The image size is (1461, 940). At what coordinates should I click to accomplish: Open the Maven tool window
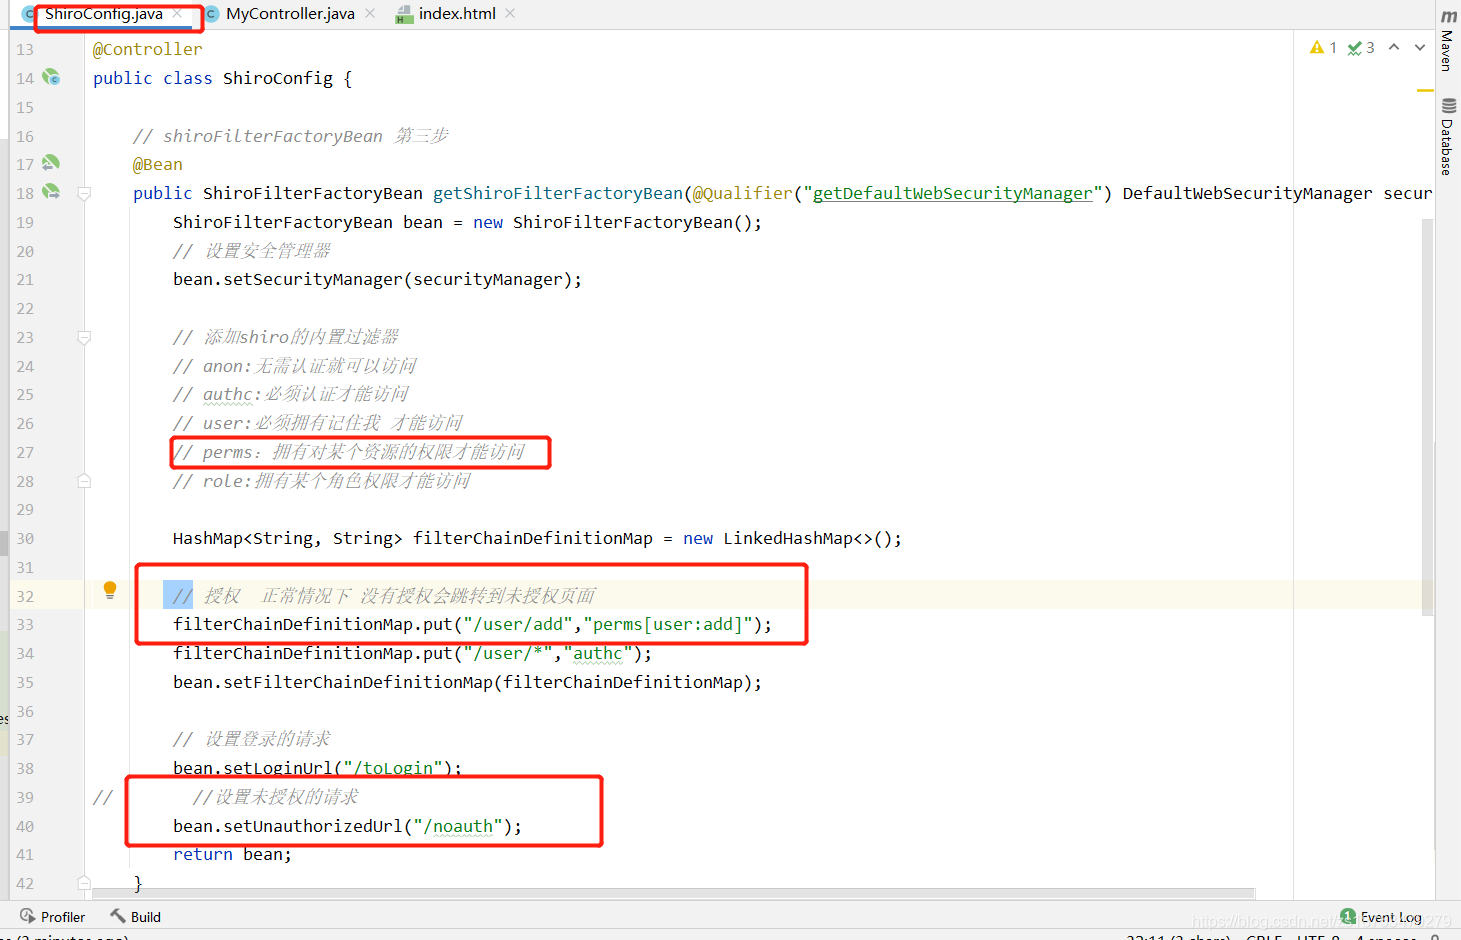coord(1448,41)
